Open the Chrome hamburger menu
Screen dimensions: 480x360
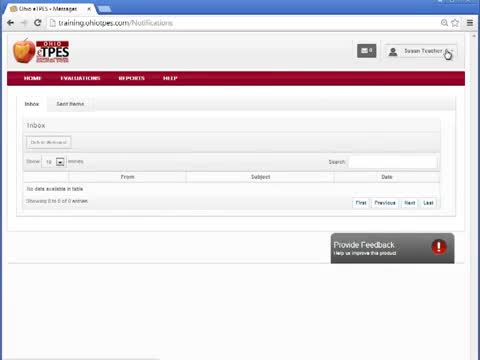pos(470,23)
